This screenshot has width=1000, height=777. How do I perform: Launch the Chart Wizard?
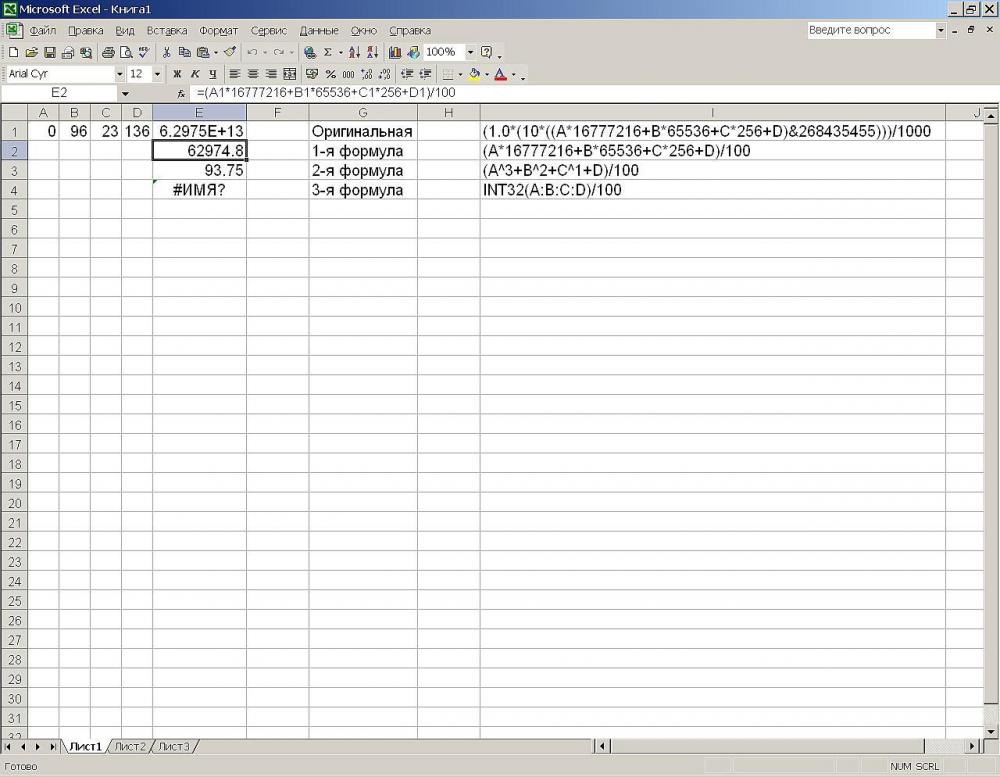coord(395,52)
